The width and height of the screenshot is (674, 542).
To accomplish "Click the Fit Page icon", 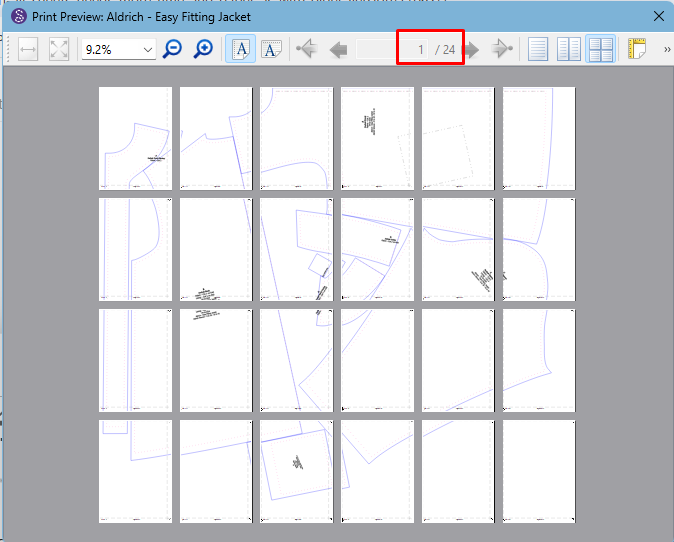I will 59,49.
